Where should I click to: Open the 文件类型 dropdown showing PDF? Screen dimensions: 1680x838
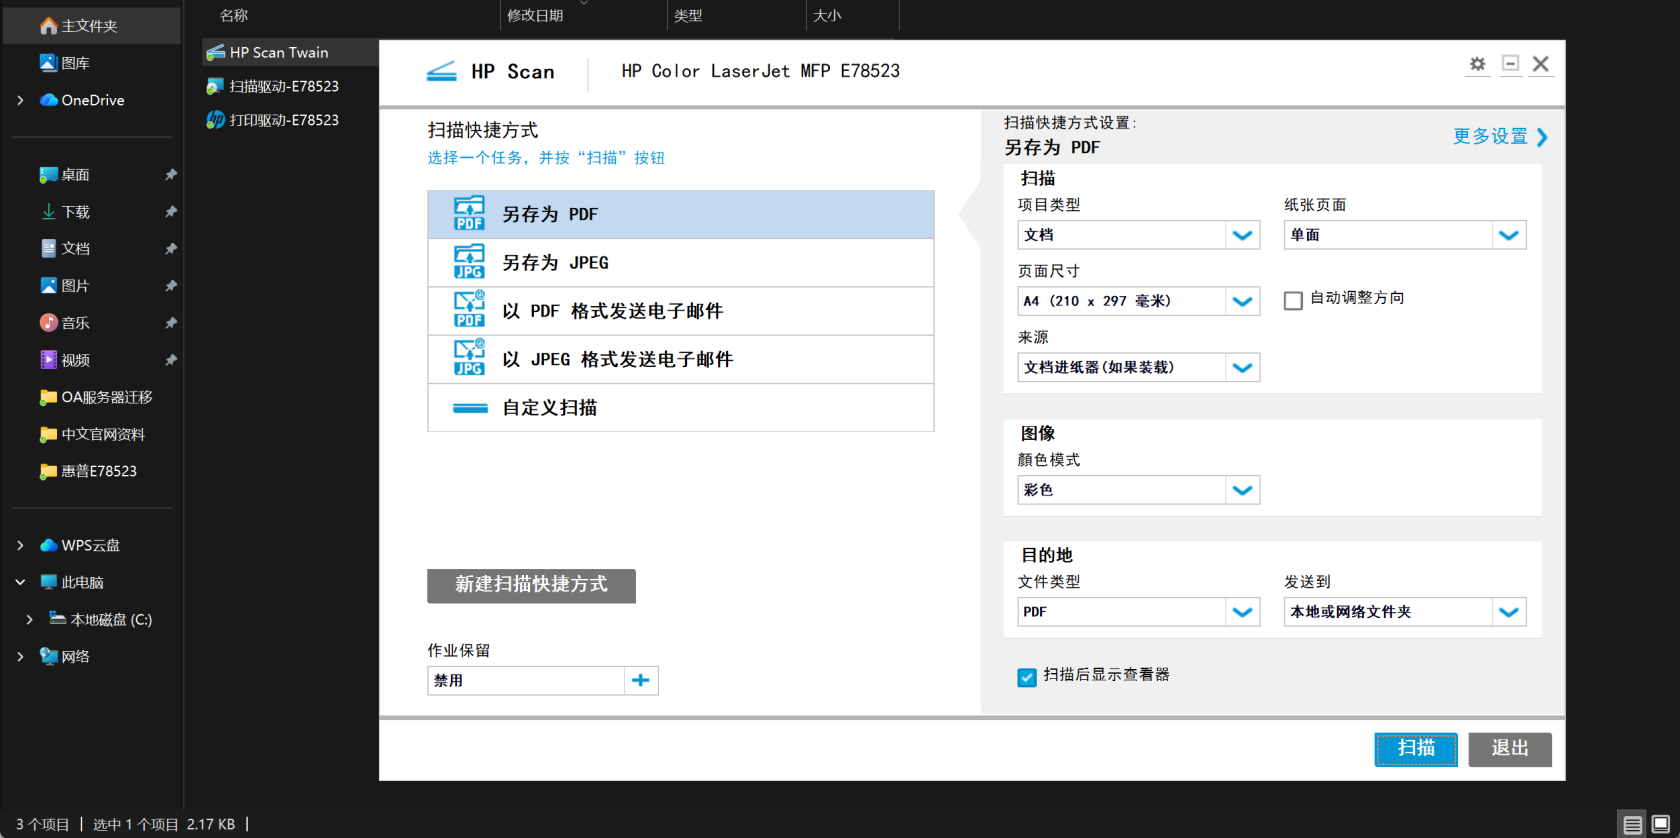(x=1138, y=612)
